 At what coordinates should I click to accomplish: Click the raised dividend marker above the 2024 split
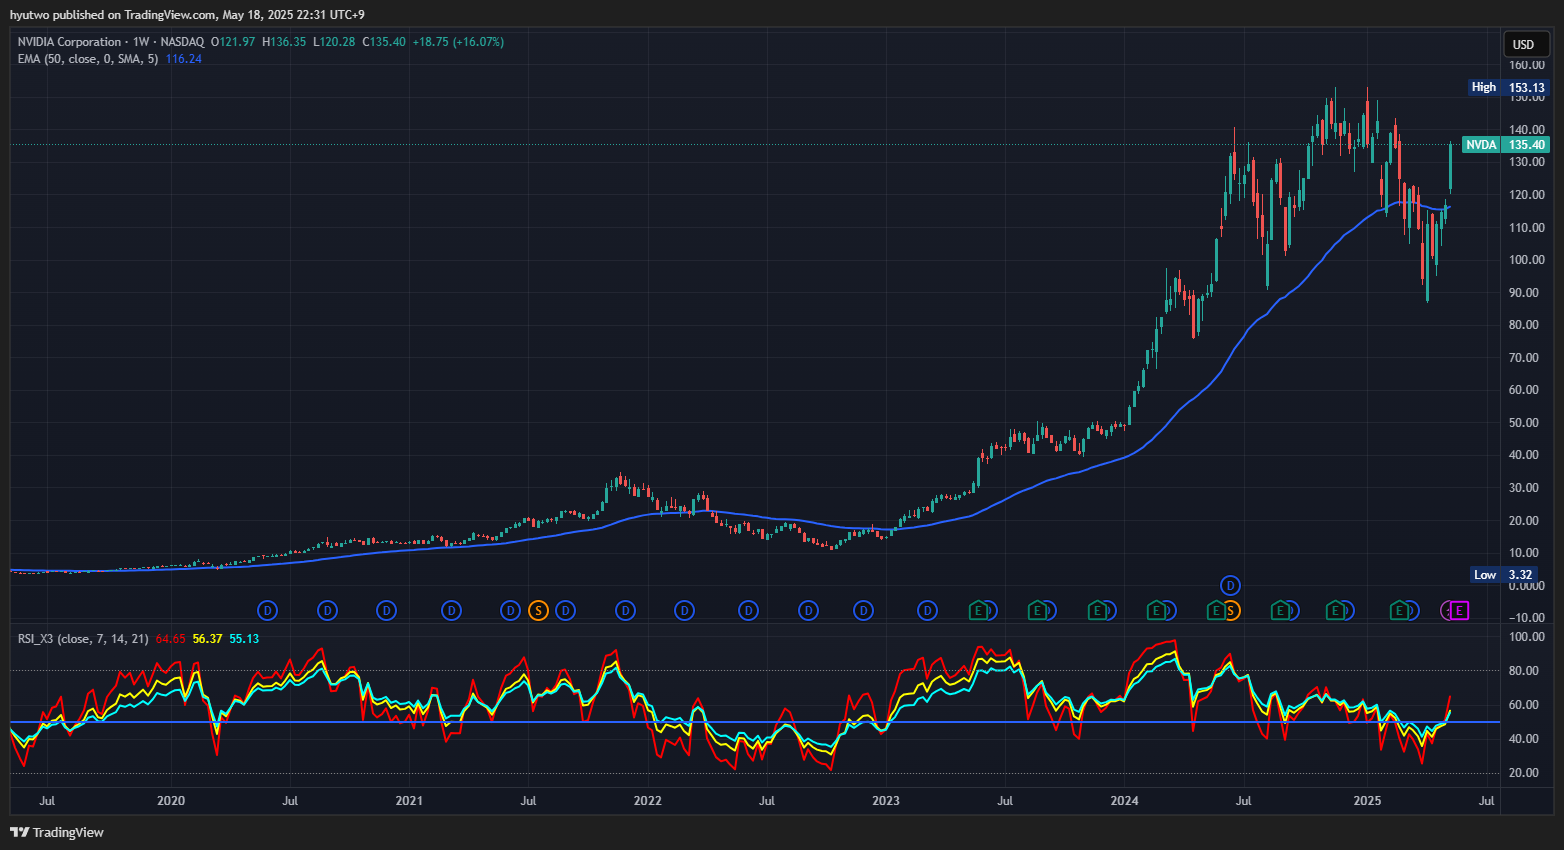(1231, 585)
